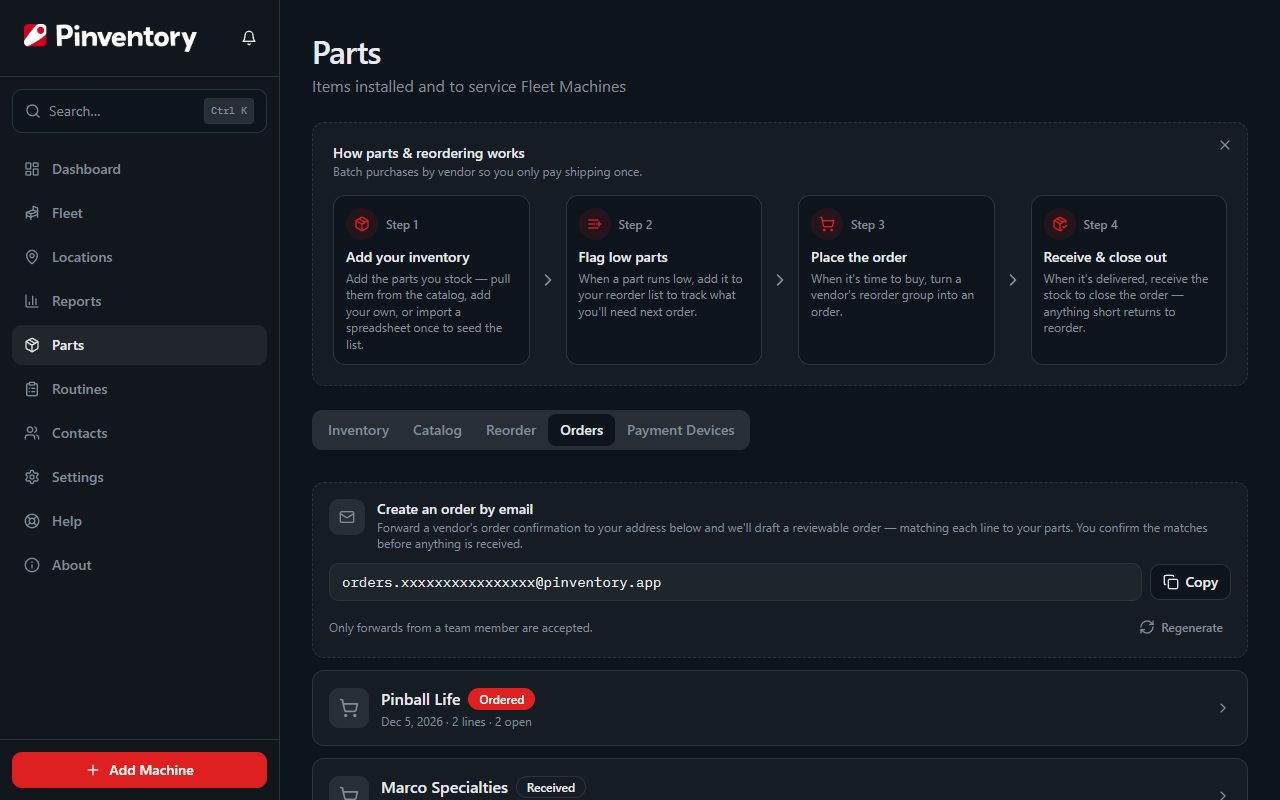This screenshot has height=800, width=1280.
Task: Click the Parts box icon in sidebar
Action: pos(32,345)
